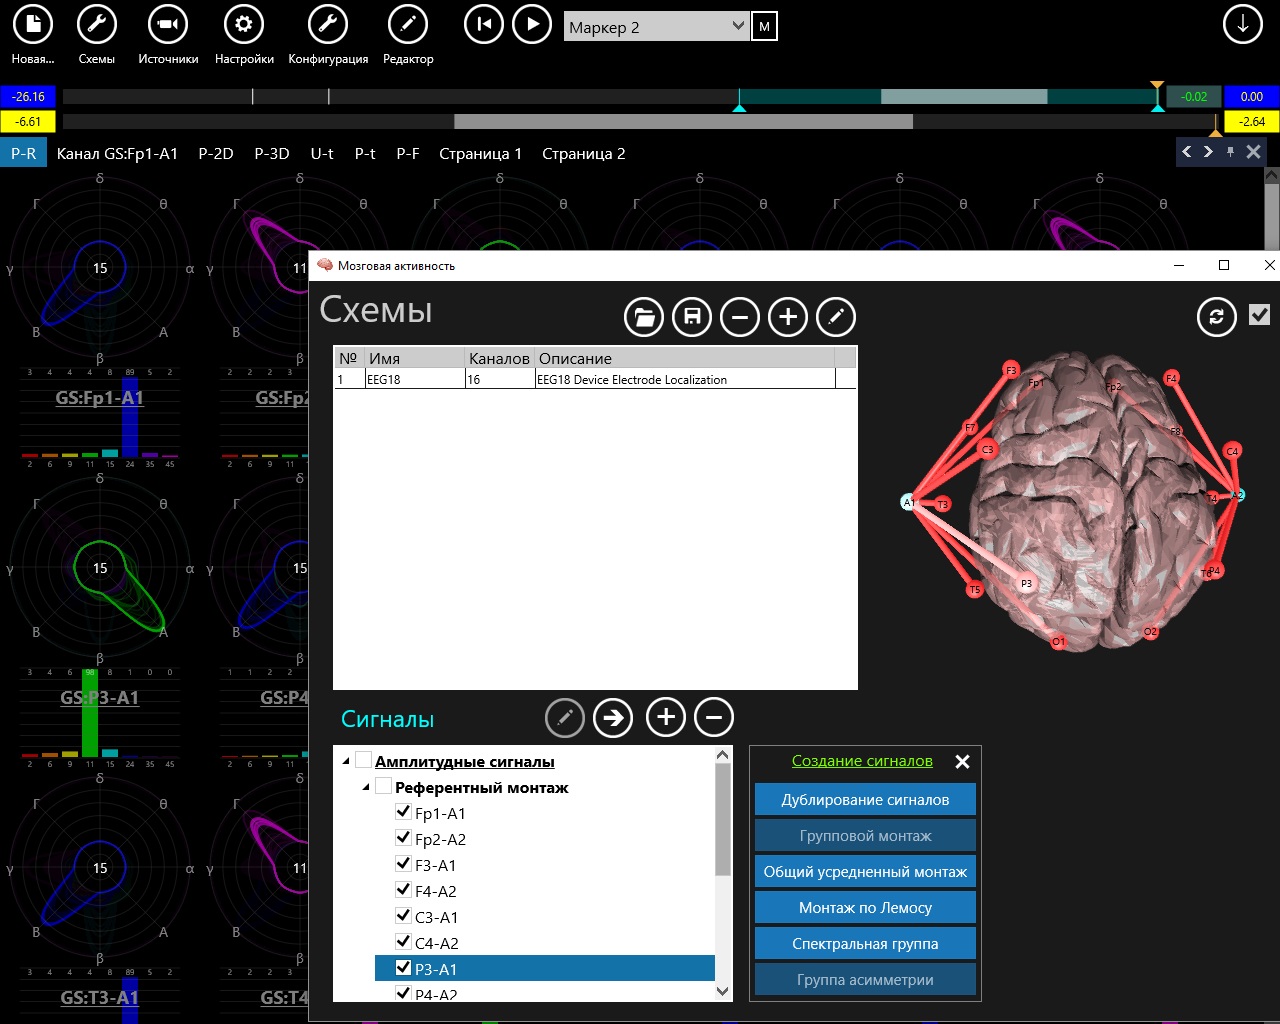
Task: Uncheck the Fp1-A1 signal
Action: pyautogui.click(x=404, y=812)
